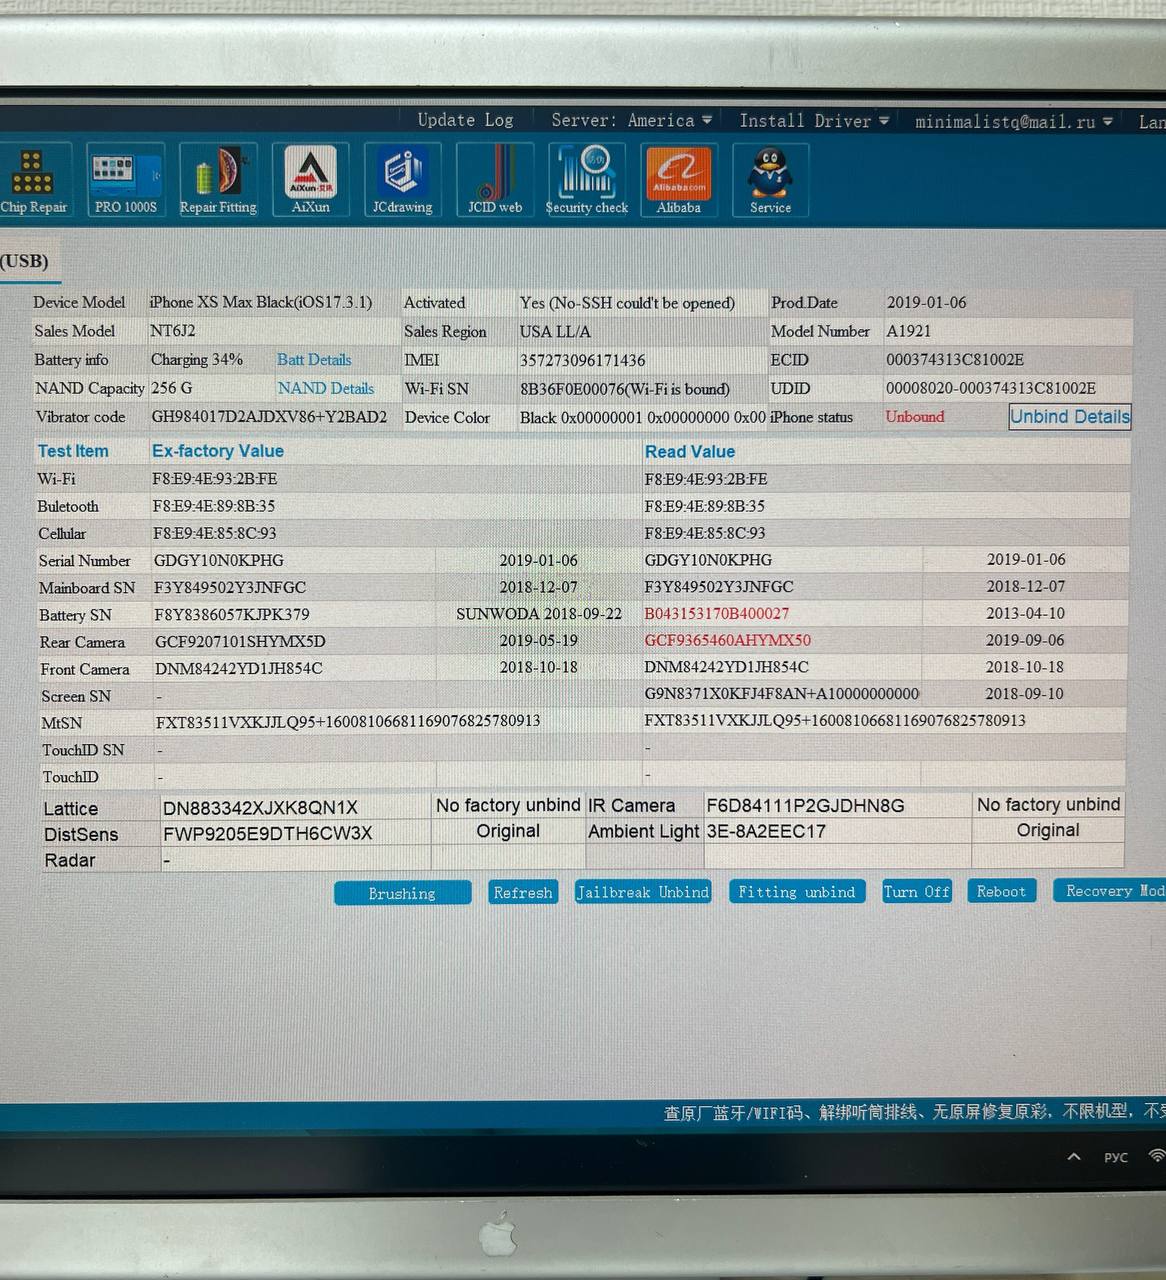Click the Test Item column header
The image size is (1166, 1280).
[73, 451]
